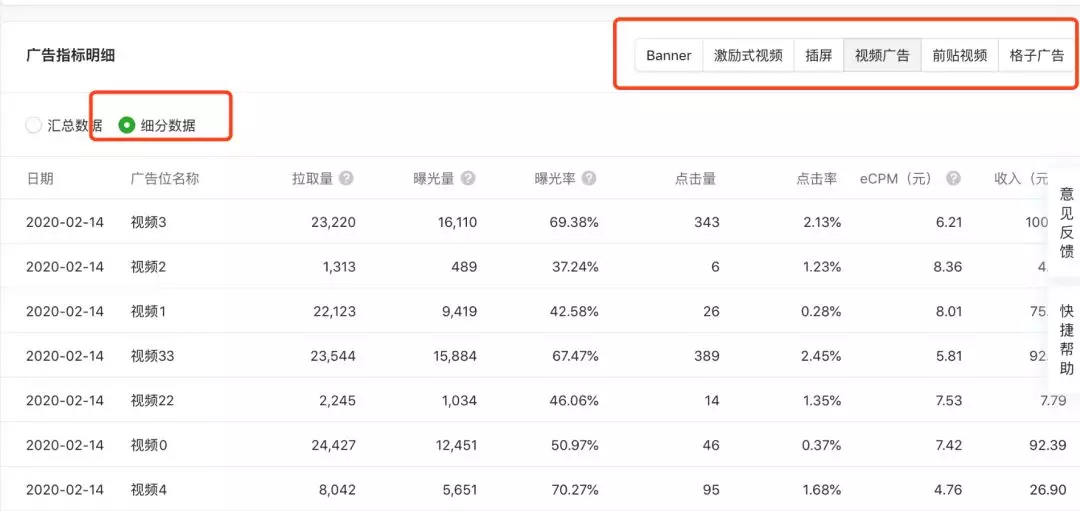Select the 视频22 ad slot name
Screen dimensions: 1080x511
pos(153,401)
